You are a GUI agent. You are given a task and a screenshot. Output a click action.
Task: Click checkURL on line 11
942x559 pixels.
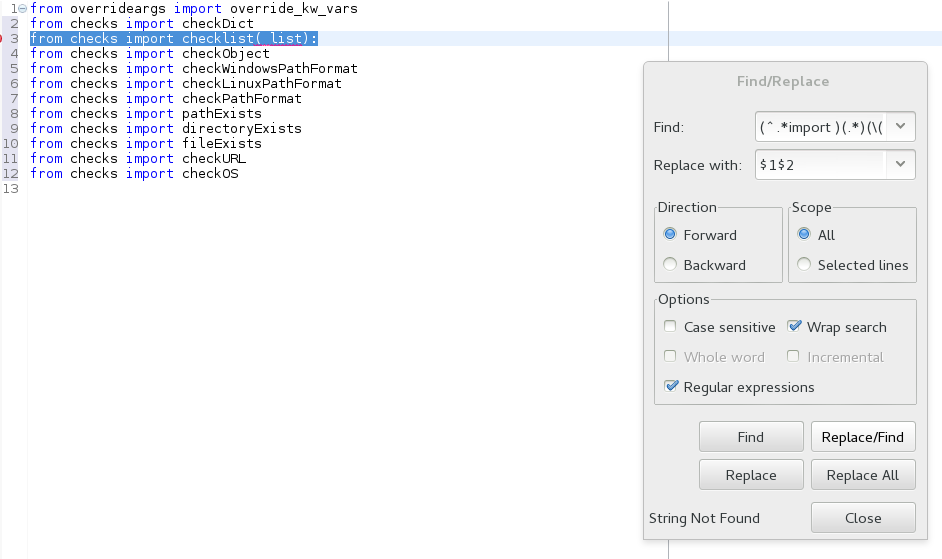[214, 159]
